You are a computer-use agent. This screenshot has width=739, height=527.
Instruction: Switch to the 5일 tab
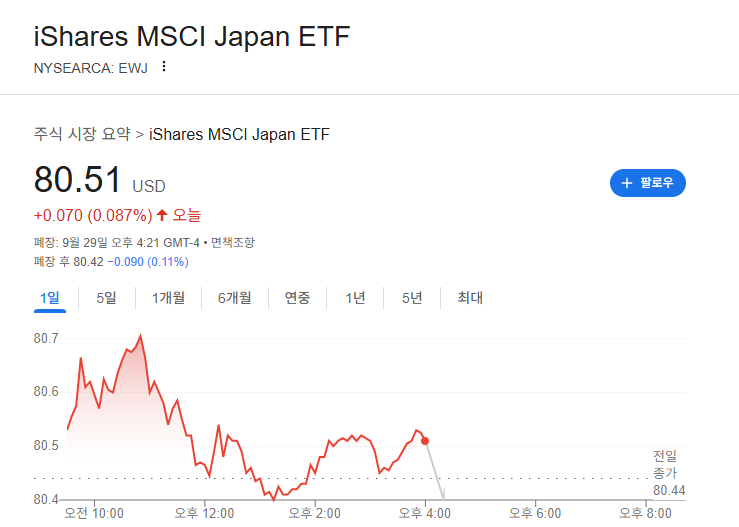tap(106, 298)
